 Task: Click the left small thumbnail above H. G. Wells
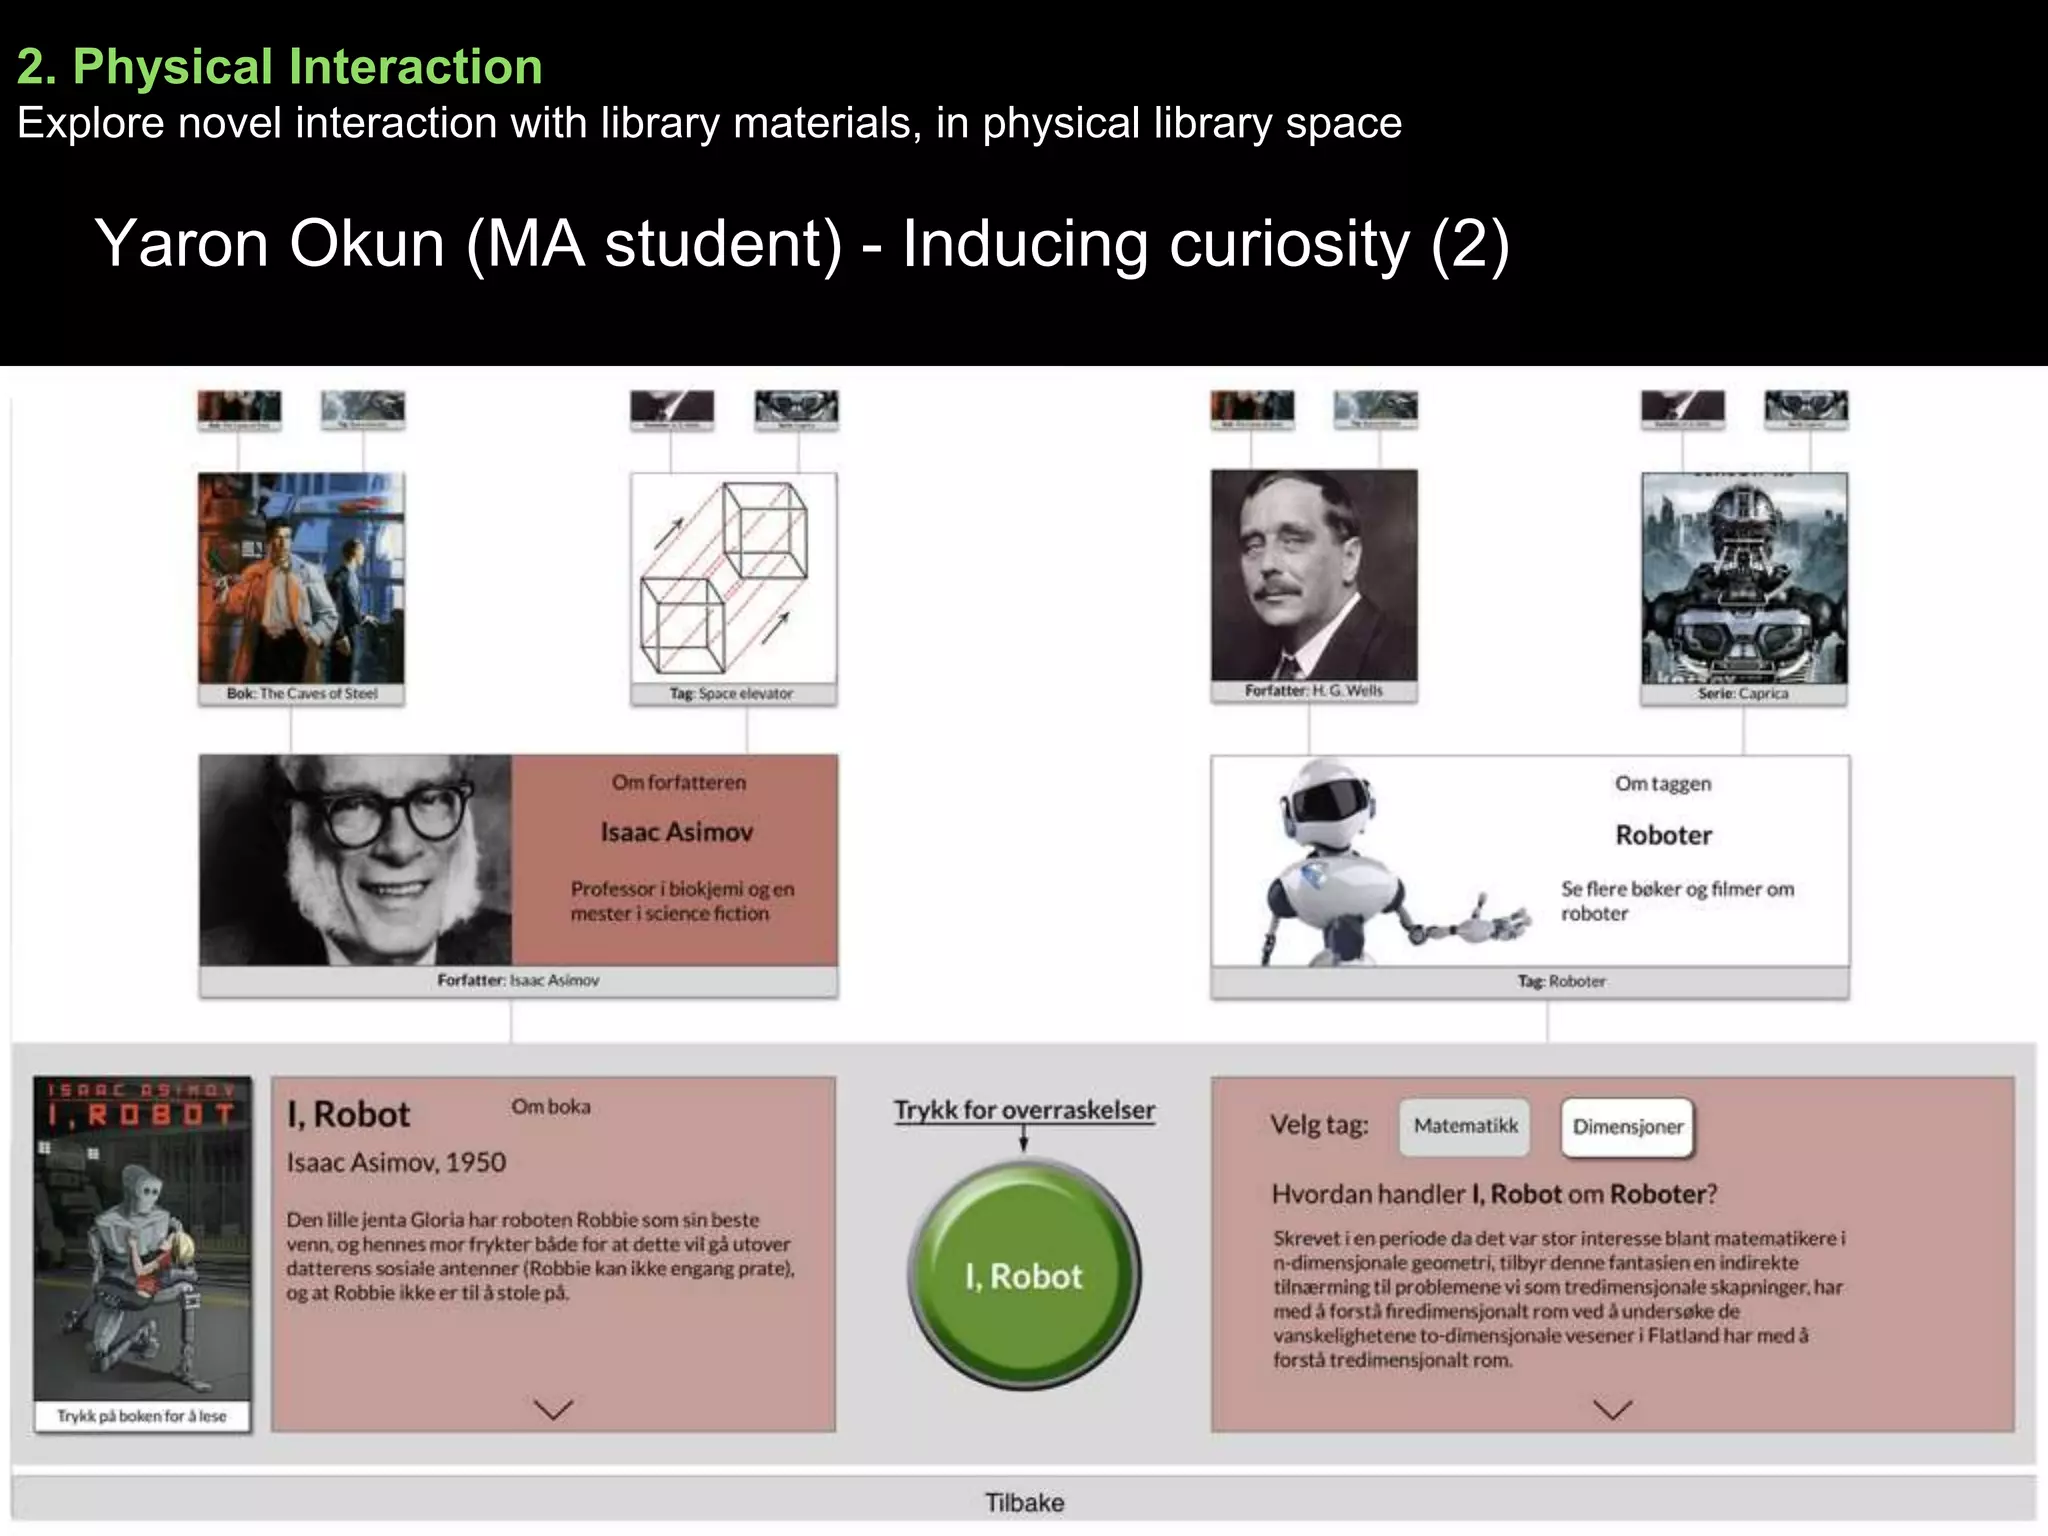pyautogui.click(x=1252, y=410)
